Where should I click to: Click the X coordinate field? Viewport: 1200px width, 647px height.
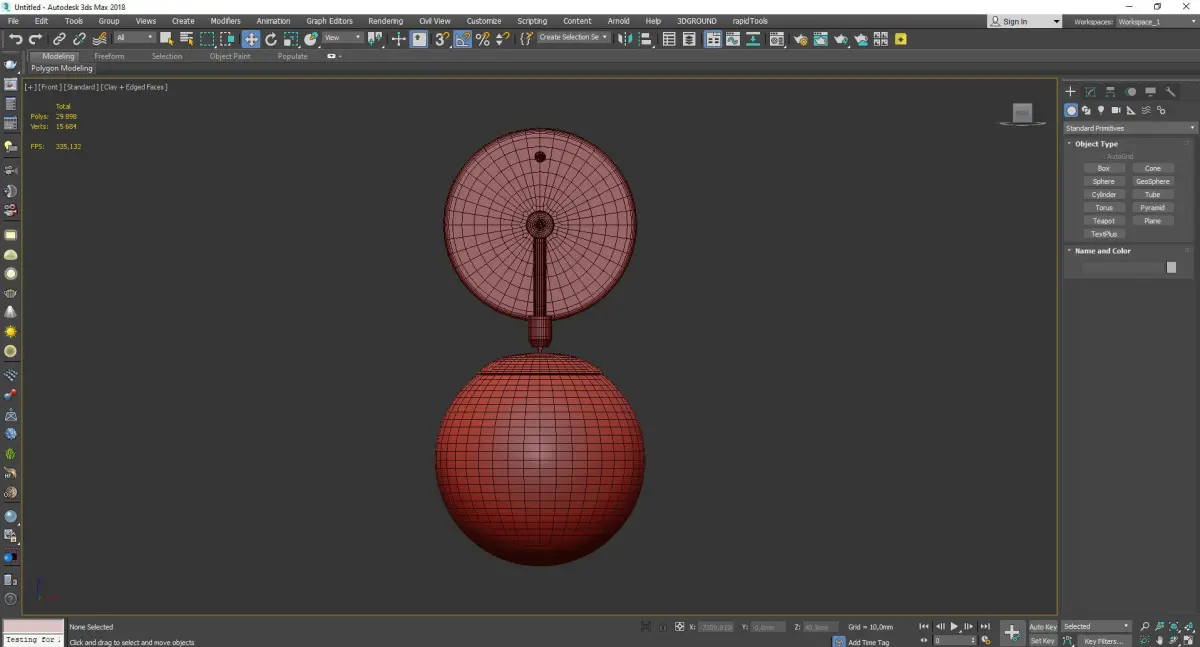(x=715, y=627)
